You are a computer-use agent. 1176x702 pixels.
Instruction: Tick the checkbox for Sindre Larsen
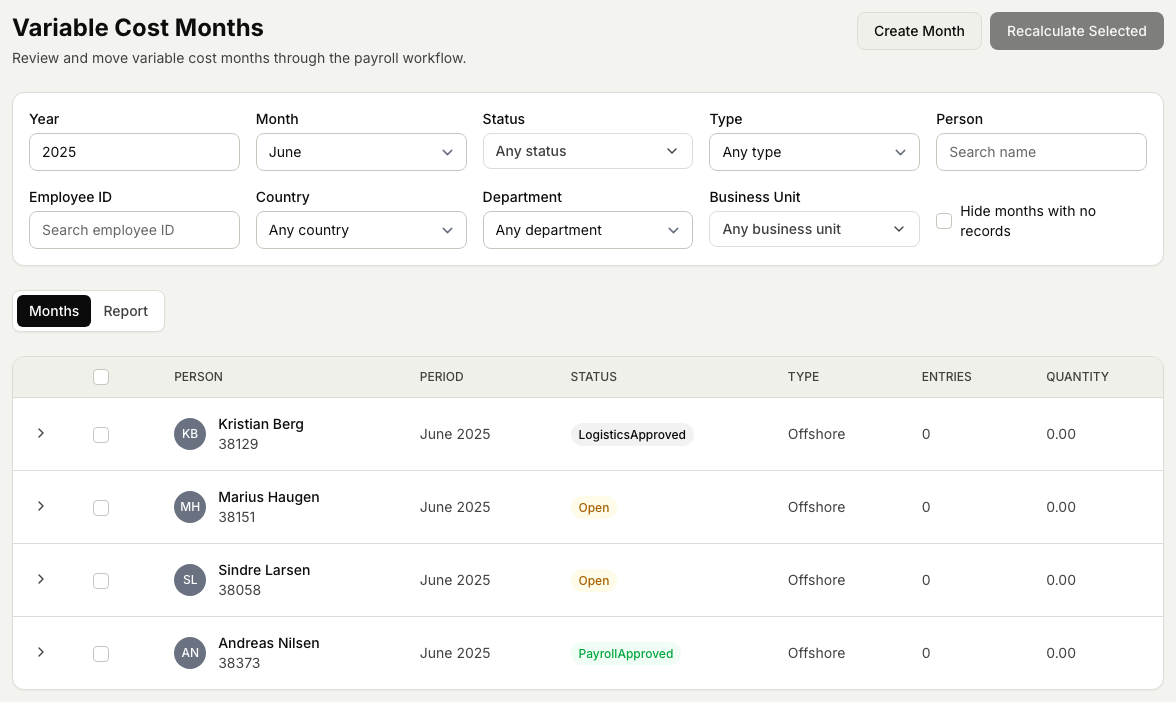coord(101,580)
